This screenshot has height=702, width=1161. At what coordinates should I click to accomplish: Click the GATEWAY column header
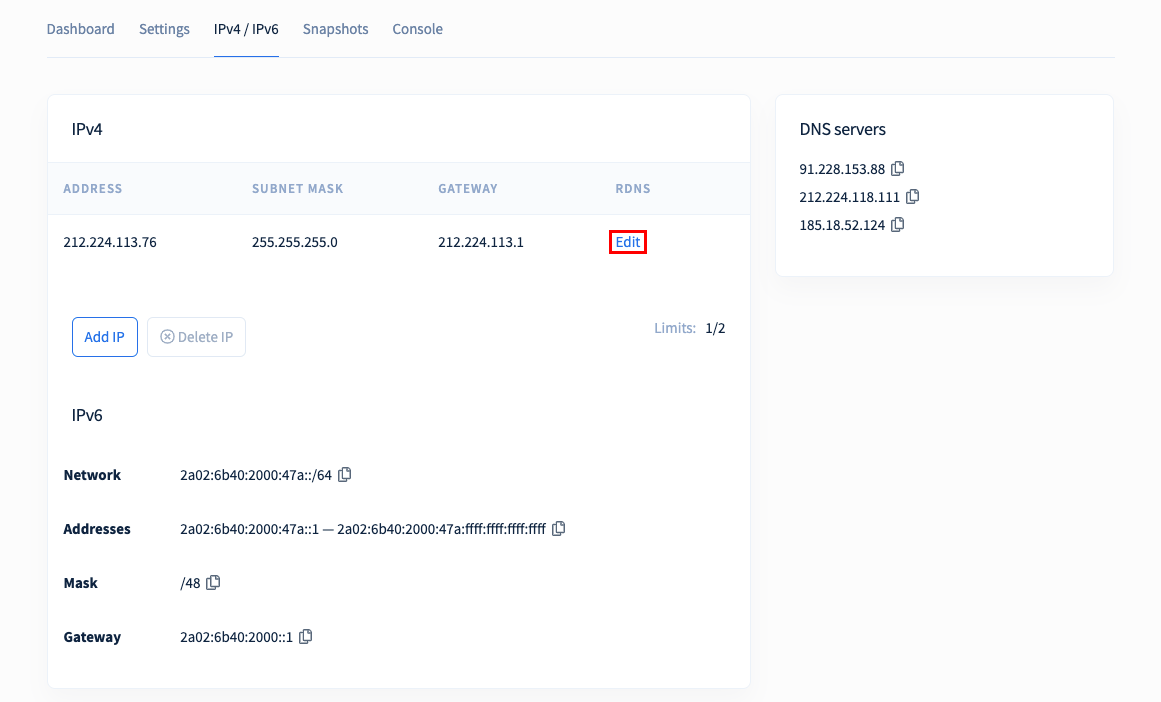(468, 189)
